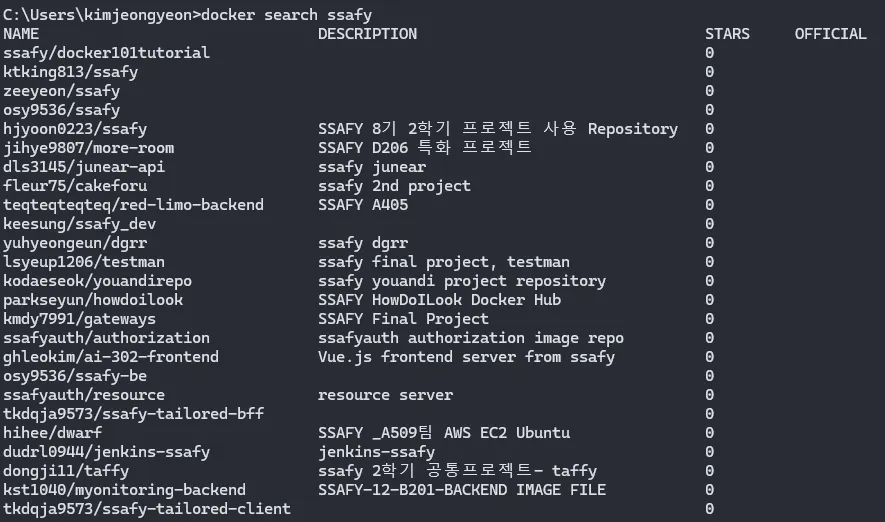The width and height of the screenshot is (885, 522).
Task: Click the teqteqteqteq/red-limo-backend entry
Action: (x=133, y=205)
